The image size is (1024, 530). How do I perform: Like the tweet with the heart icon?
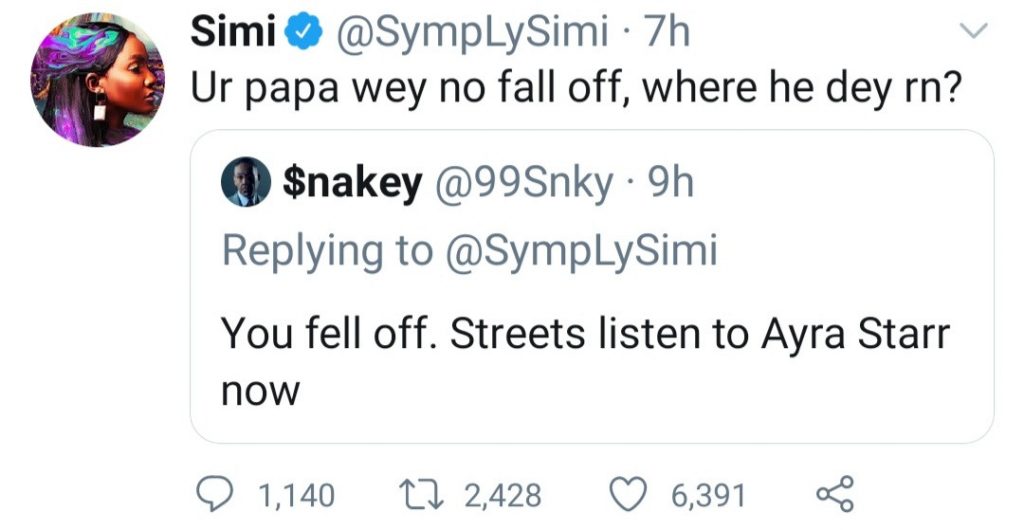[x=628, y=494]
